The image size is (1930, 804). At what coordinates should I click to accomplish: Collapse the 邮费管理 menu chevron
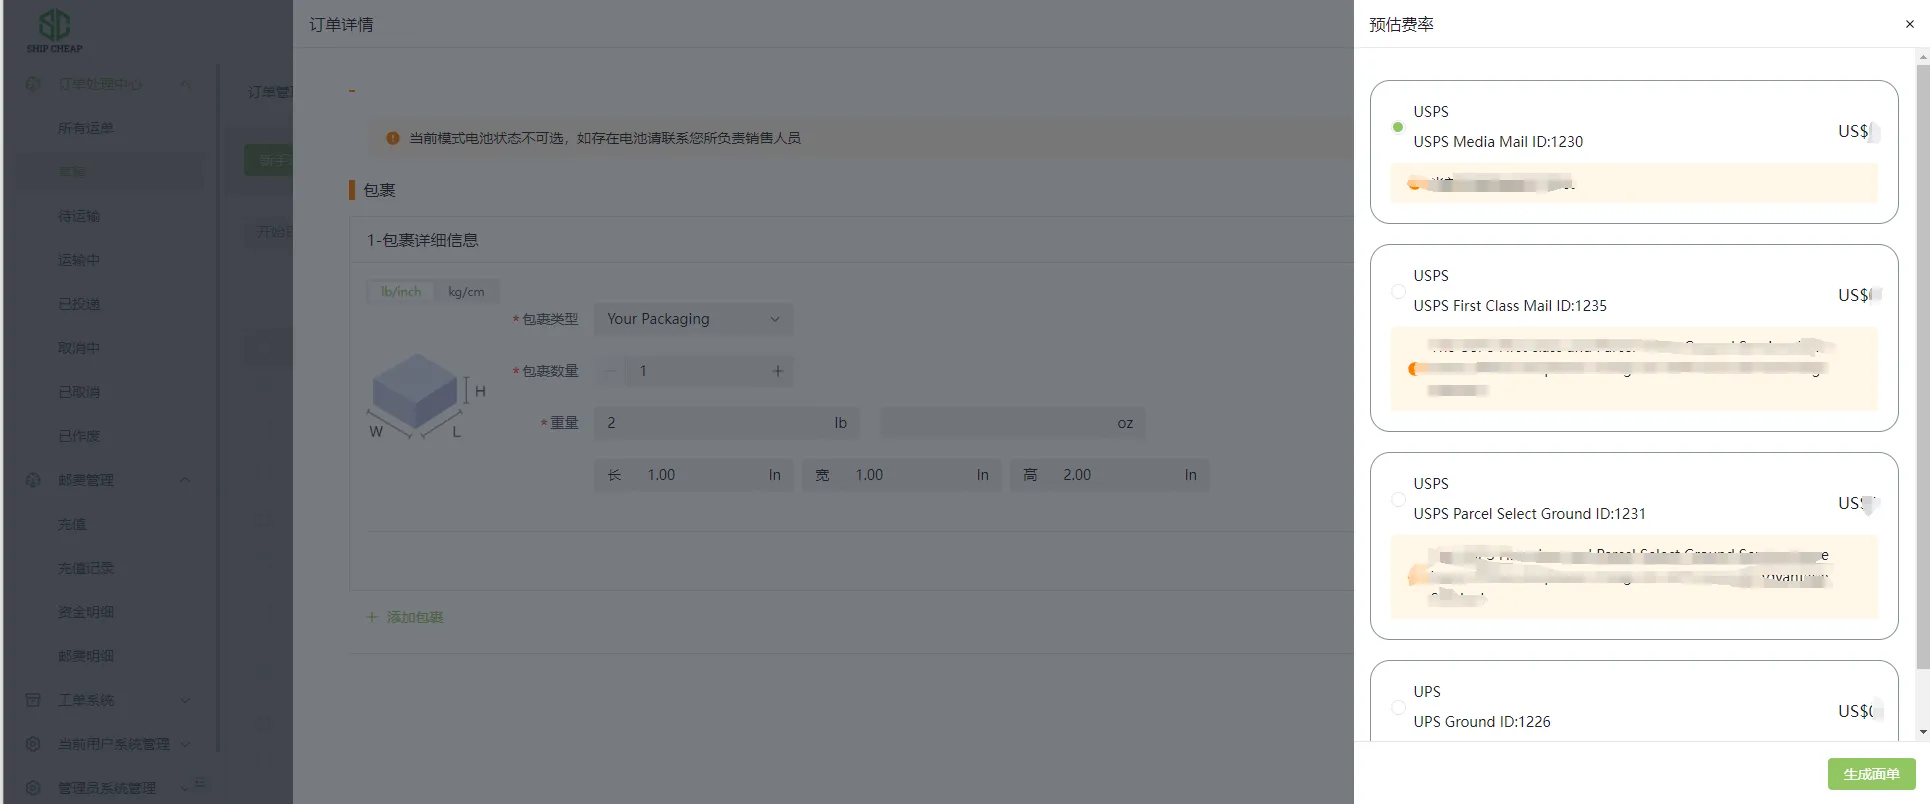coord(185,480)
